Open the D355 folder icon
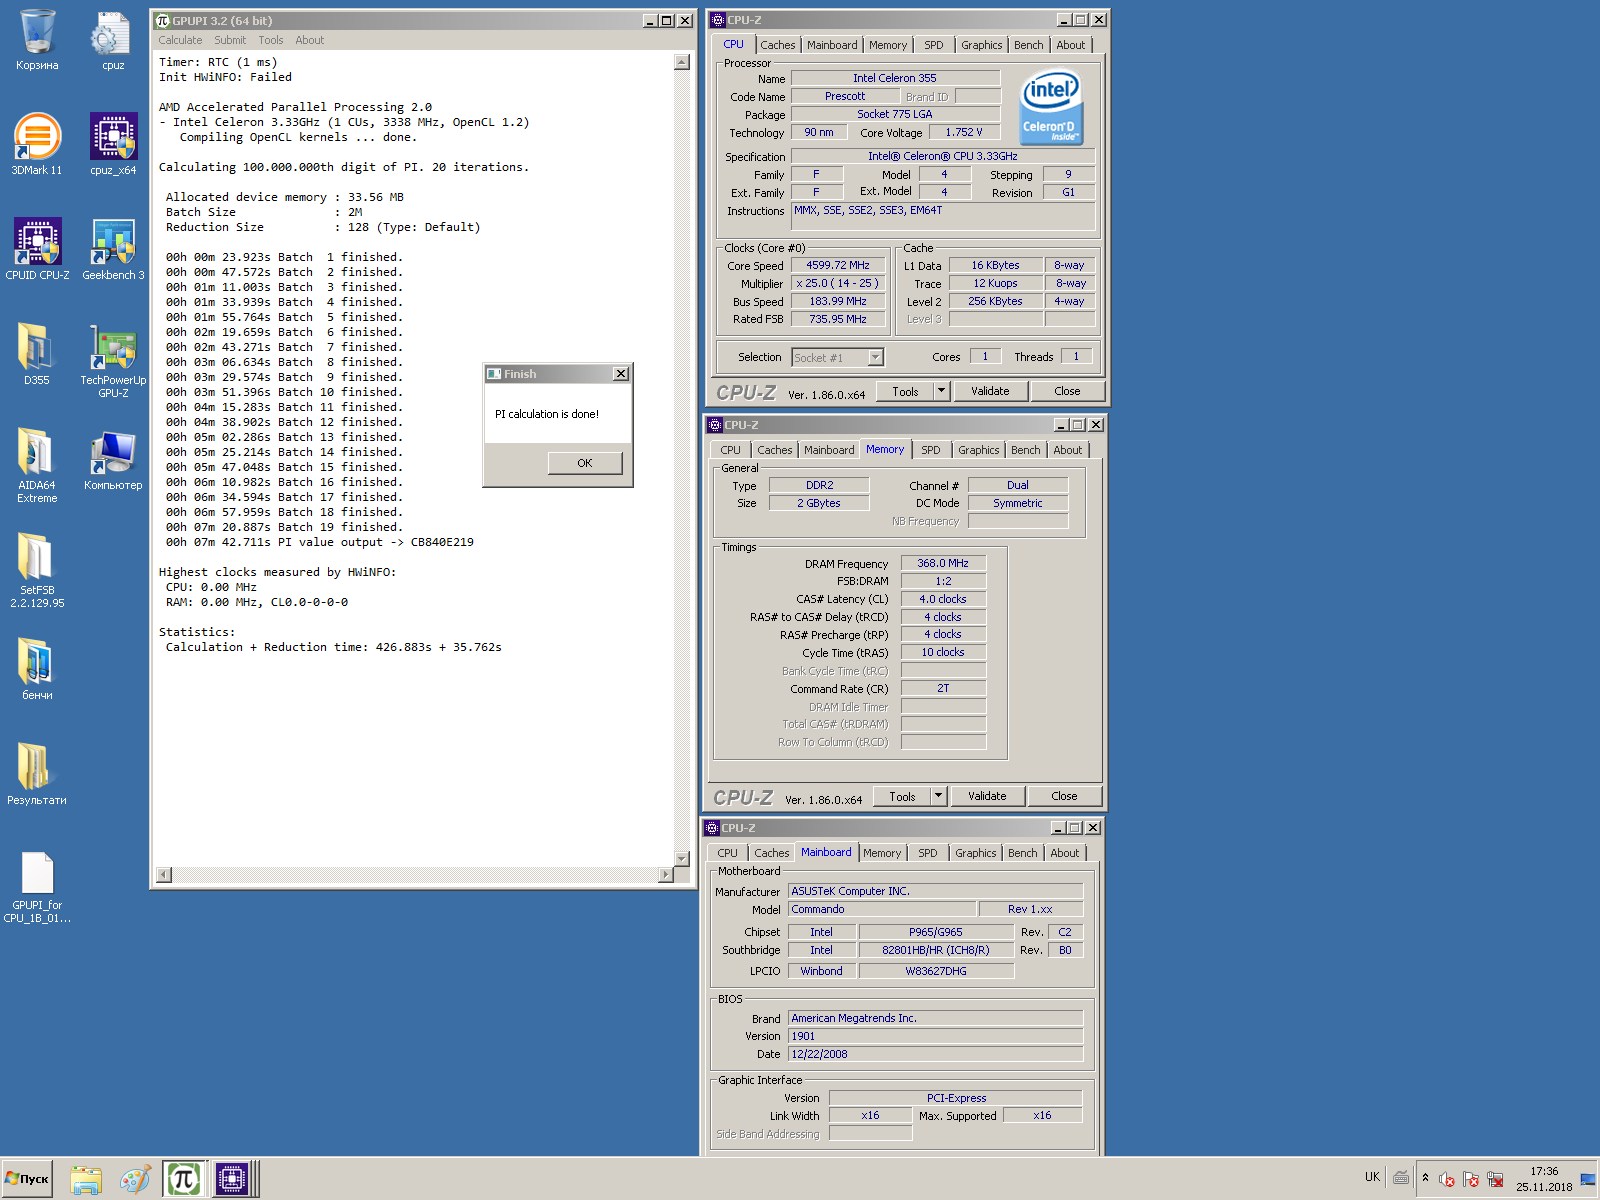The width and height of the screenshot is (1600, 1200). coord(37,355)
